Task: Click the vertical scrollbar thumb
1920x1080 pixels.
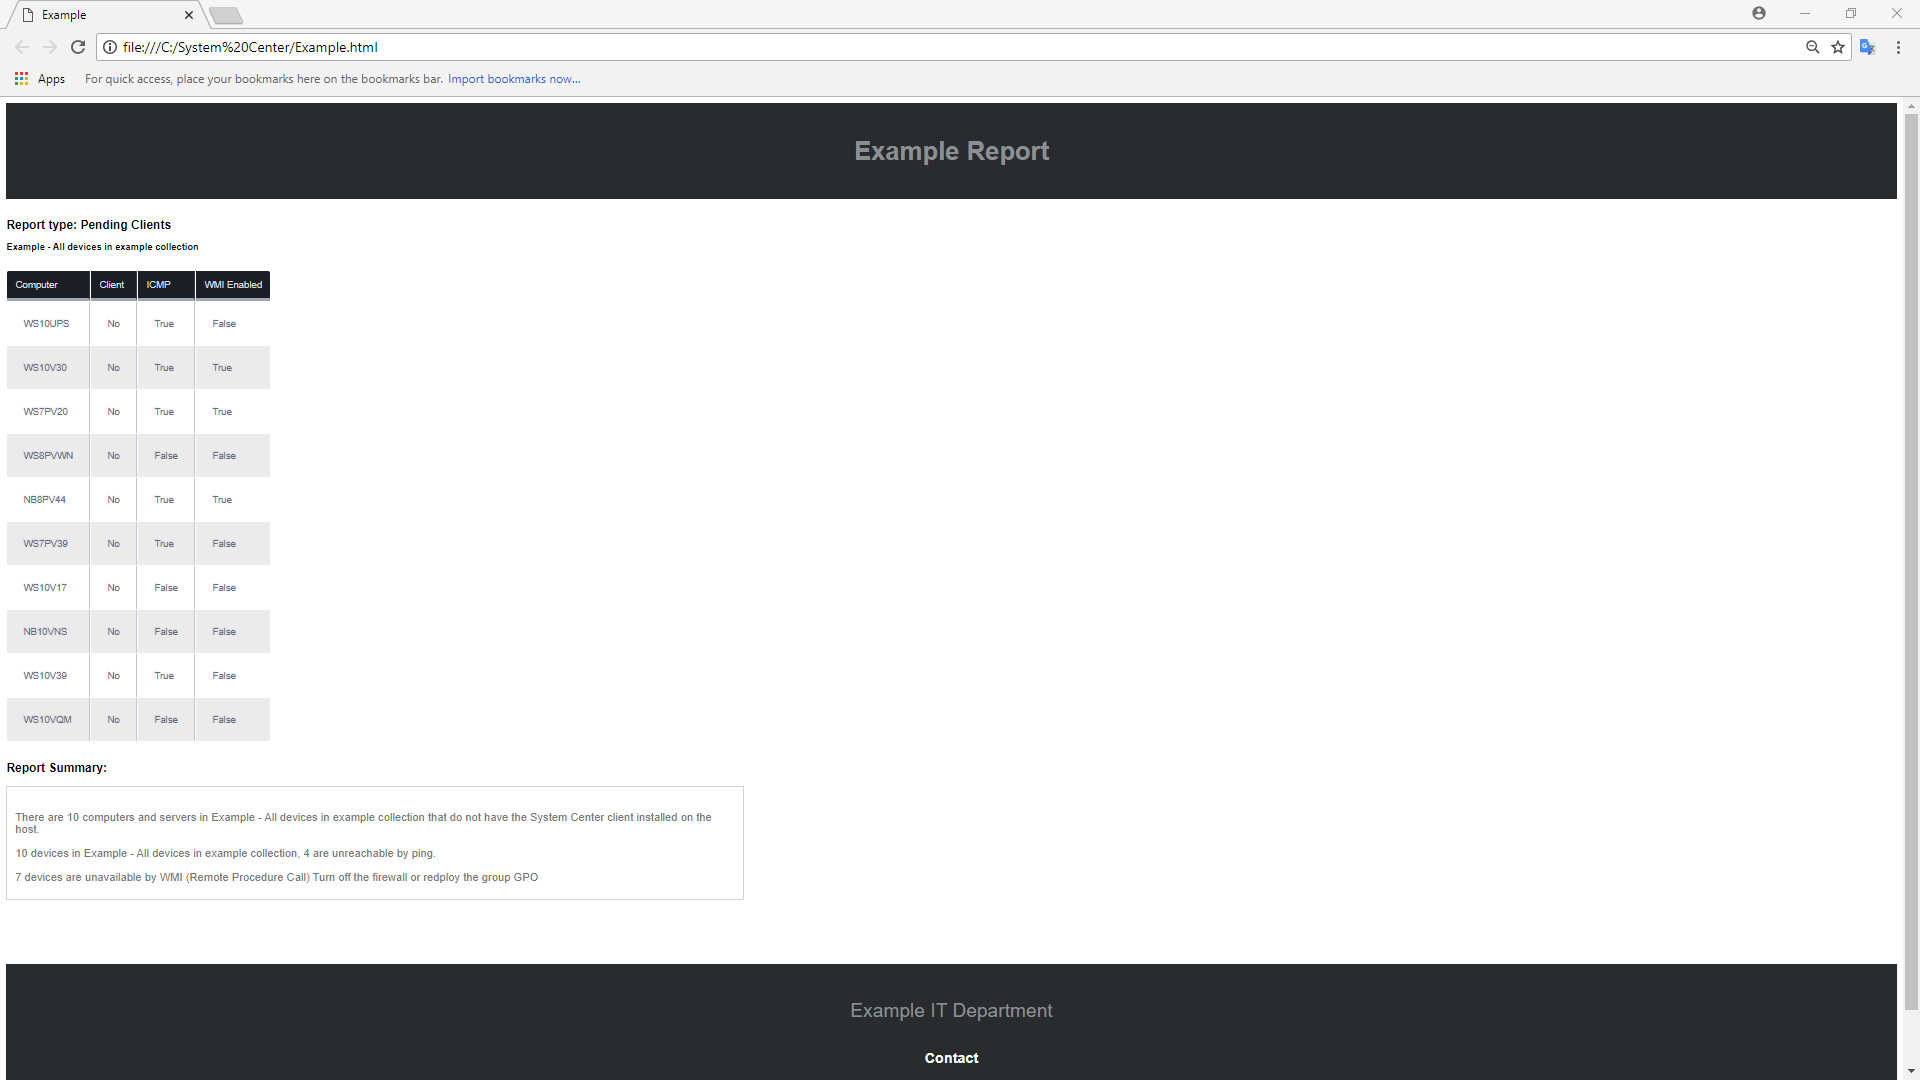Action: [1911, 560]
